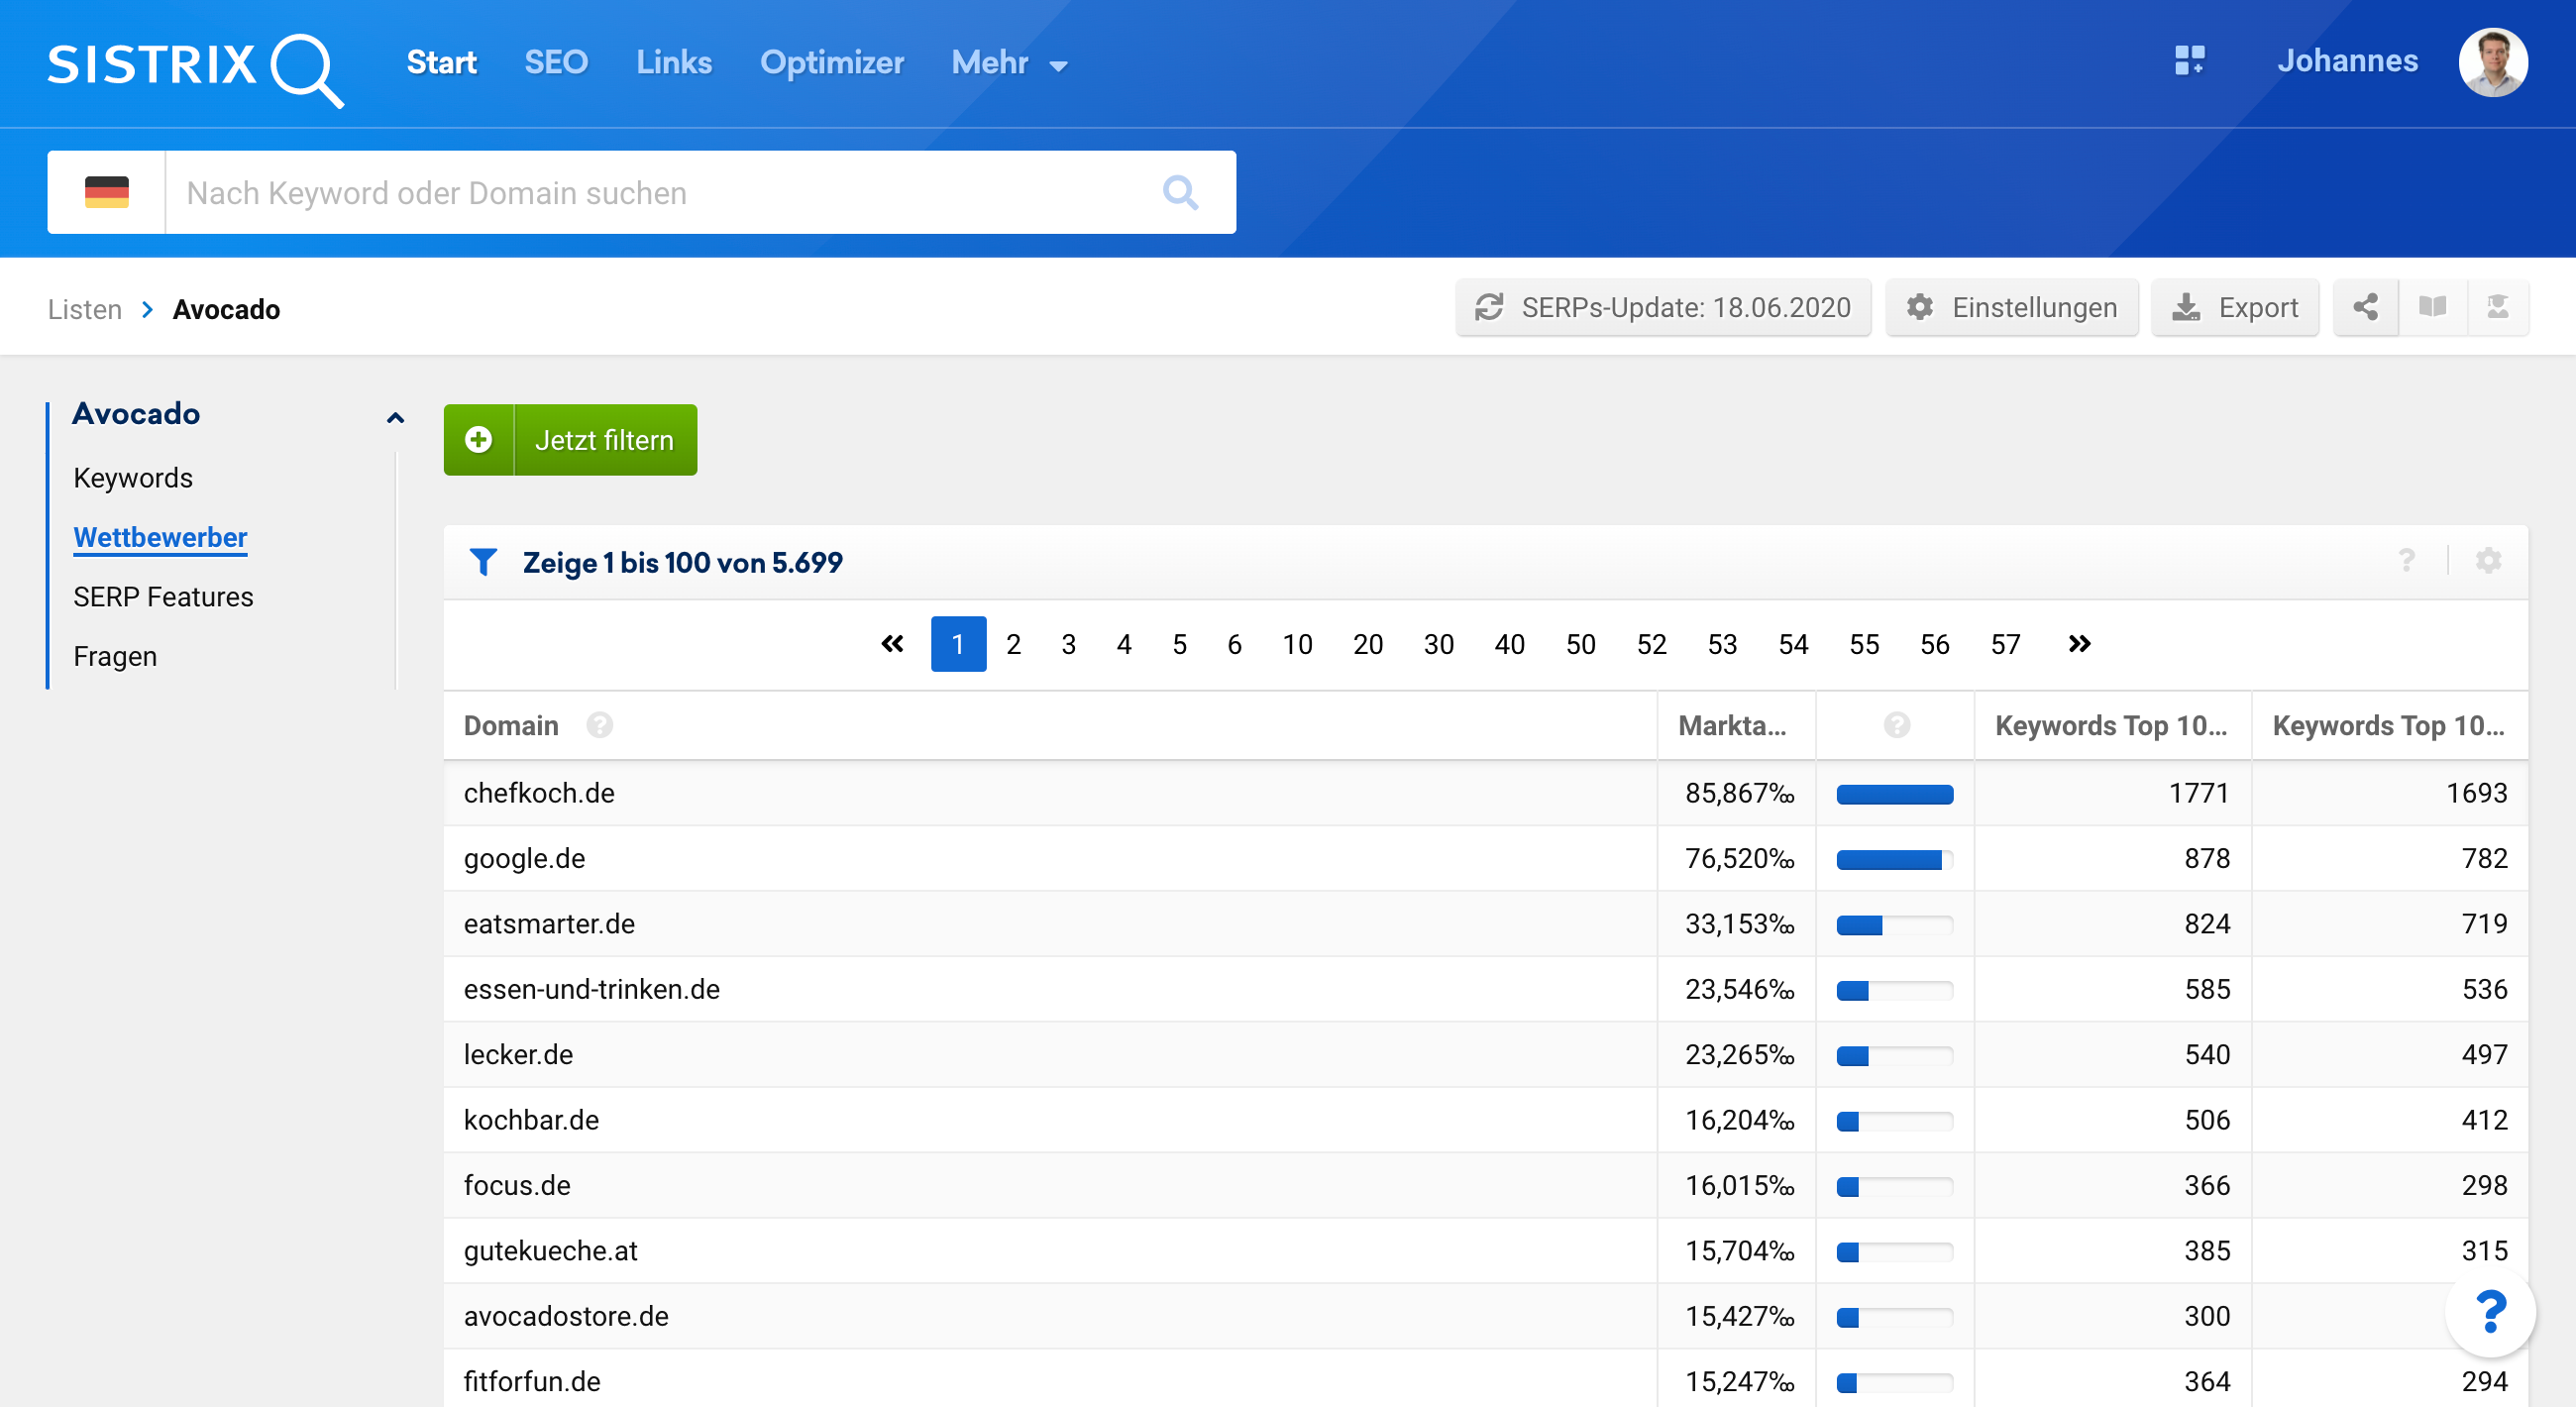Screen dimensions: 2576x1407
Task: Open SERP Features in sidebar
Action: click(163, 597)
